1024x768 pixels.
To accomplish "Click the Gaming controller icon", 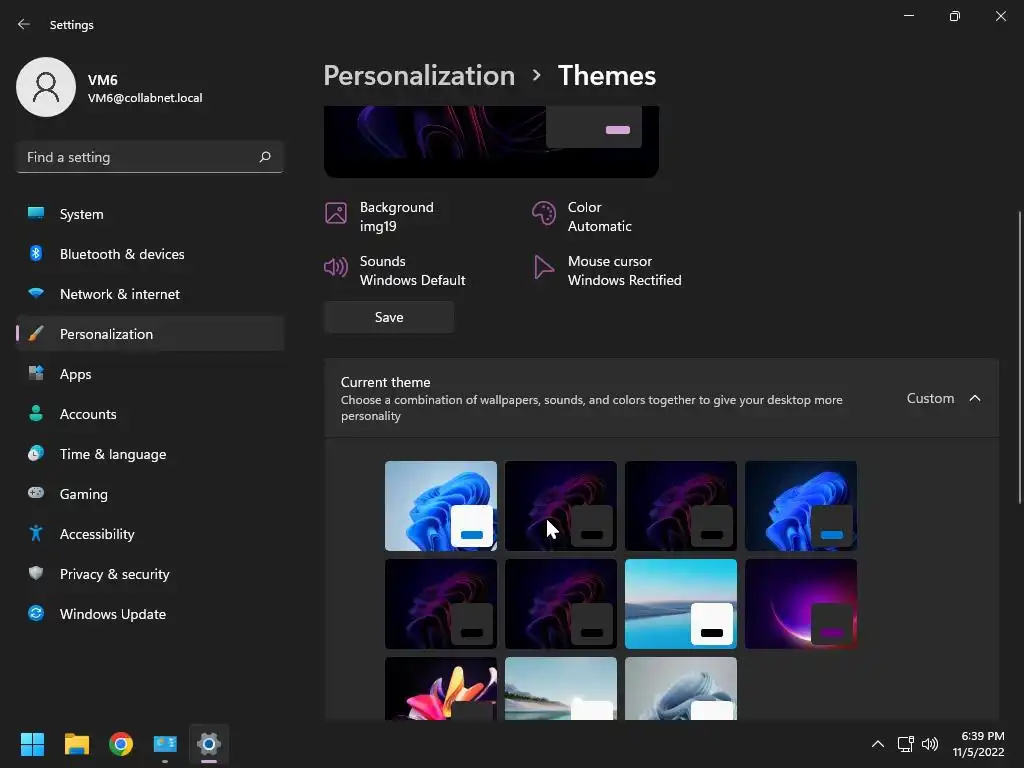I will [x=36, y=493].
